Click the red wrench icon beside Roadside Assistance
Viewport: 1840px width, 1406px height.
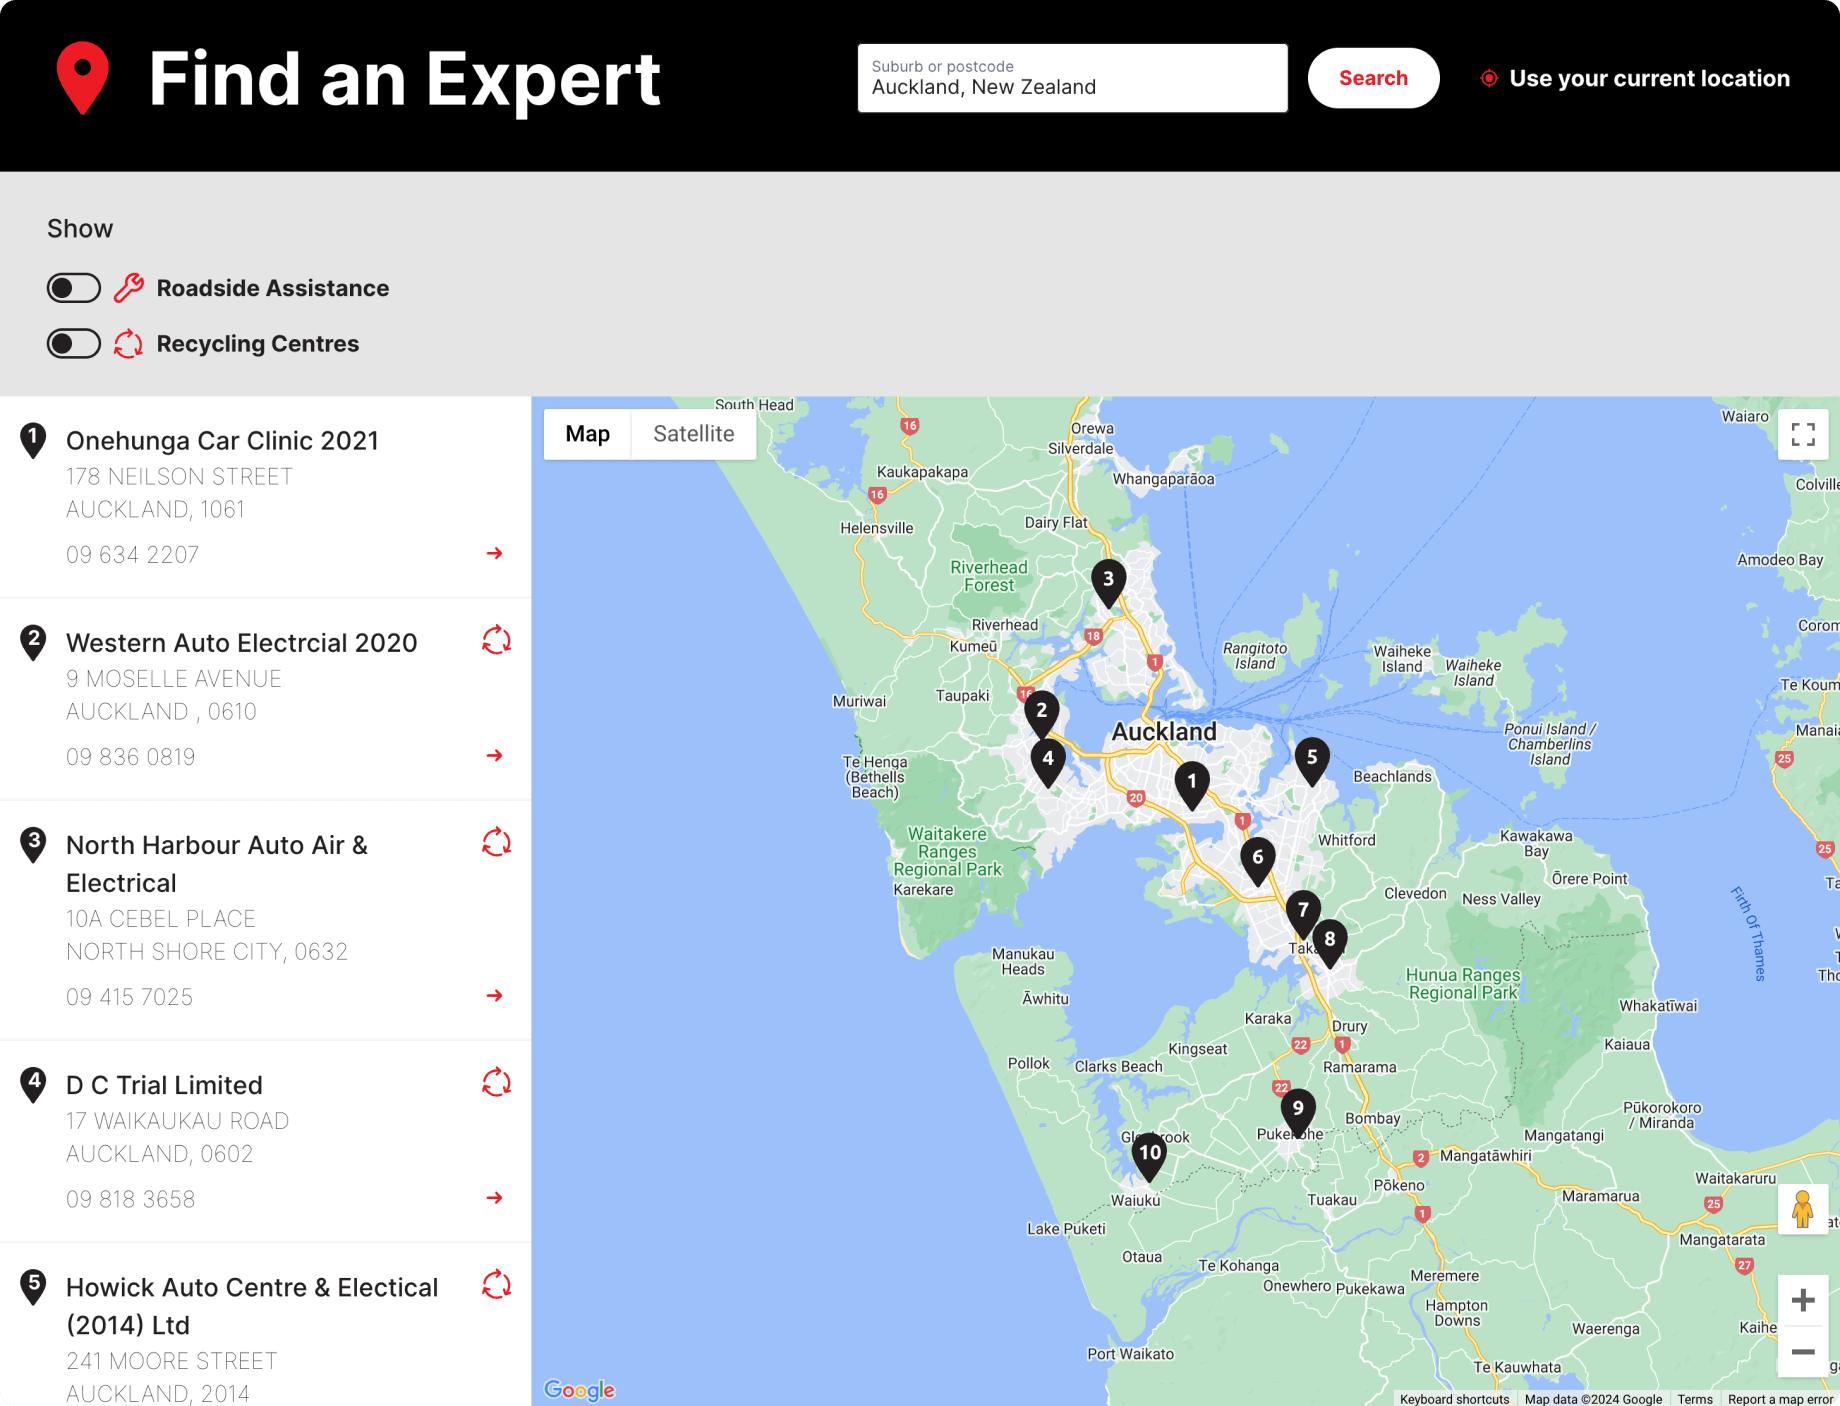coord(128,288)
